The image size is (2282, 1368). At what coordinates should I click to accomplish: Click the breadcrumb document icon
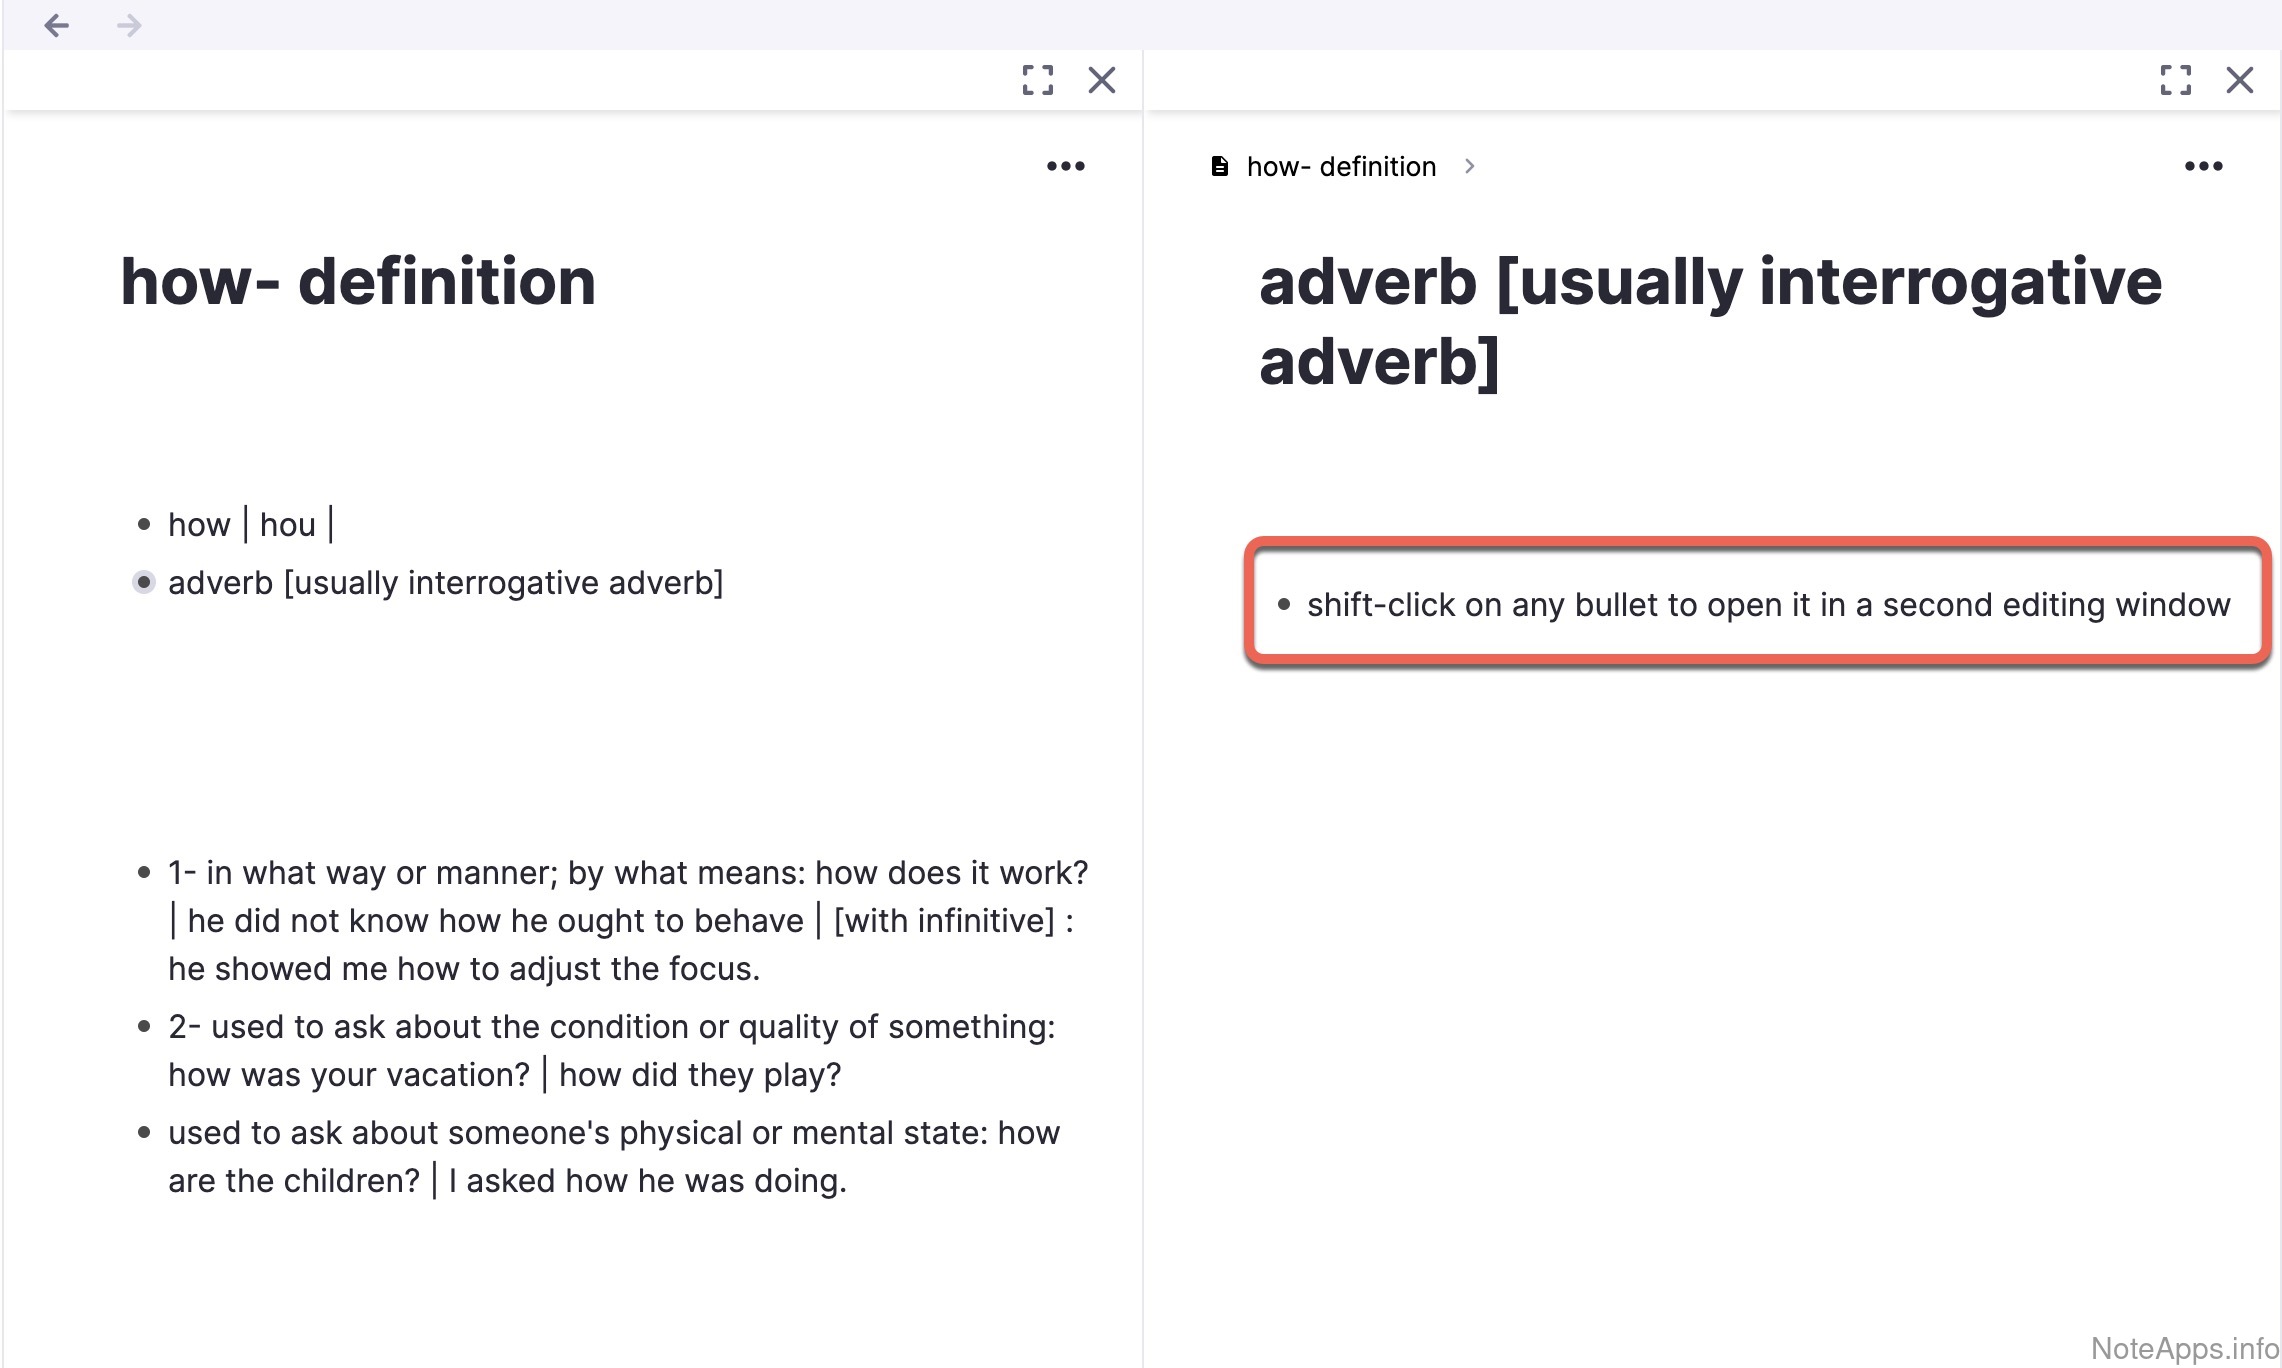tap(1219, 166)
